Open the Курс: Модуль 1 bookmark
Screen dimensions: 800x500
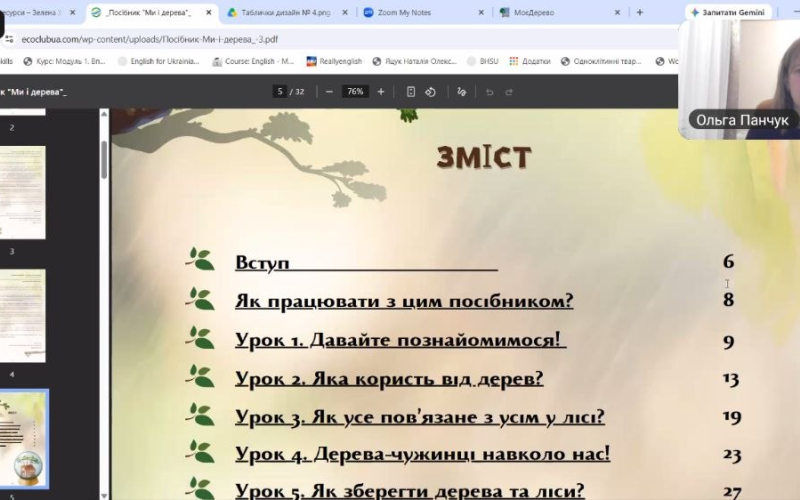pos(64,61)
